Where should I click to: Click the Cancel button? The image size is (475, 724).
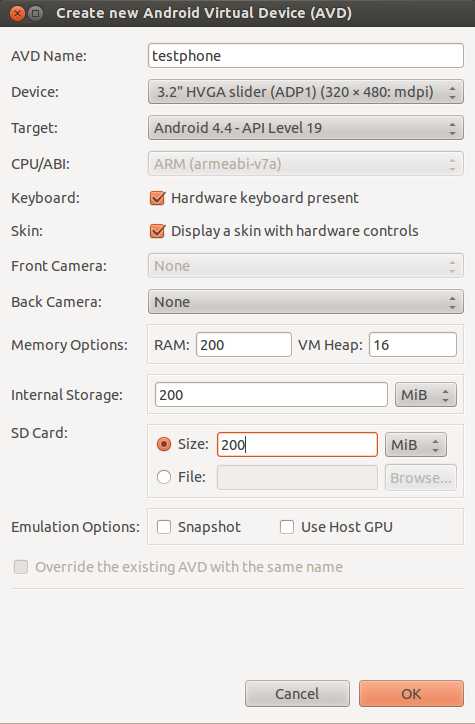(297, 694)
